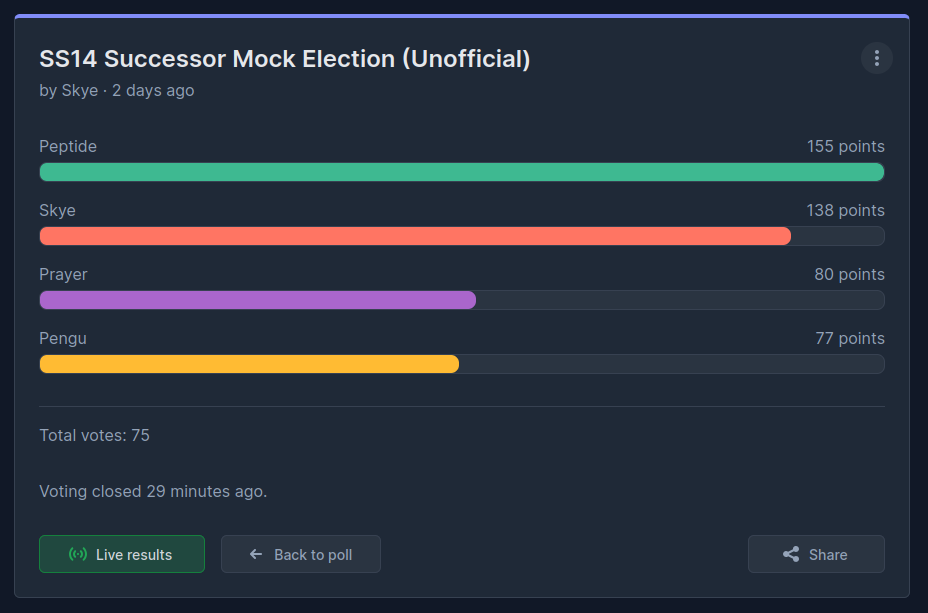Open Live results view

tap(122, 554)
